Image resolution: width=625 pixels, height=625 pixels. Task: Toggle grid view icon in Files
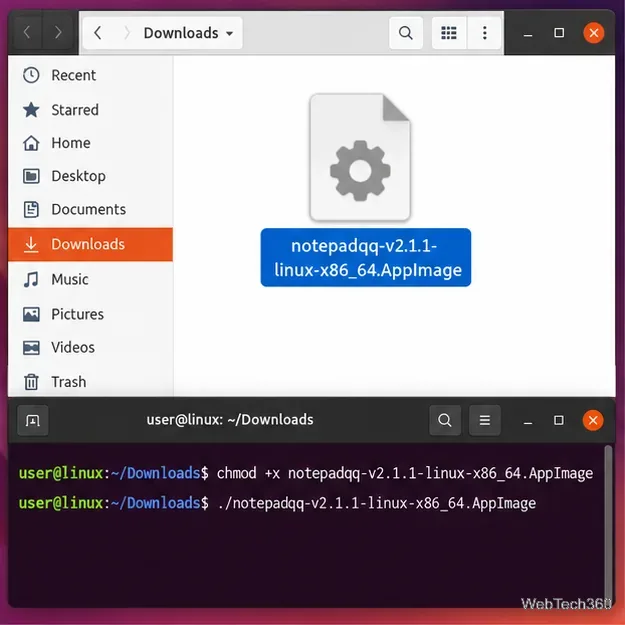pyautogui.click(x=449, y=33)
